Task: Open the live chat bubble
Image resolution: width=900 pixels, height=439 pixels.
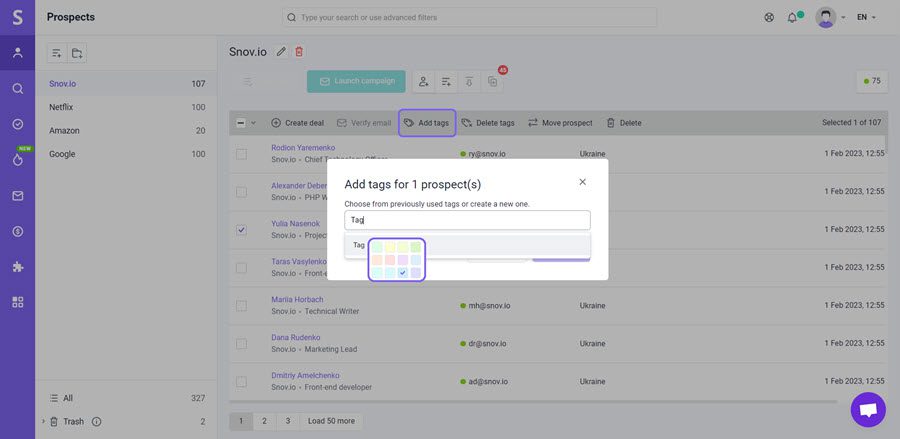Action: click(x=868, y=410)
